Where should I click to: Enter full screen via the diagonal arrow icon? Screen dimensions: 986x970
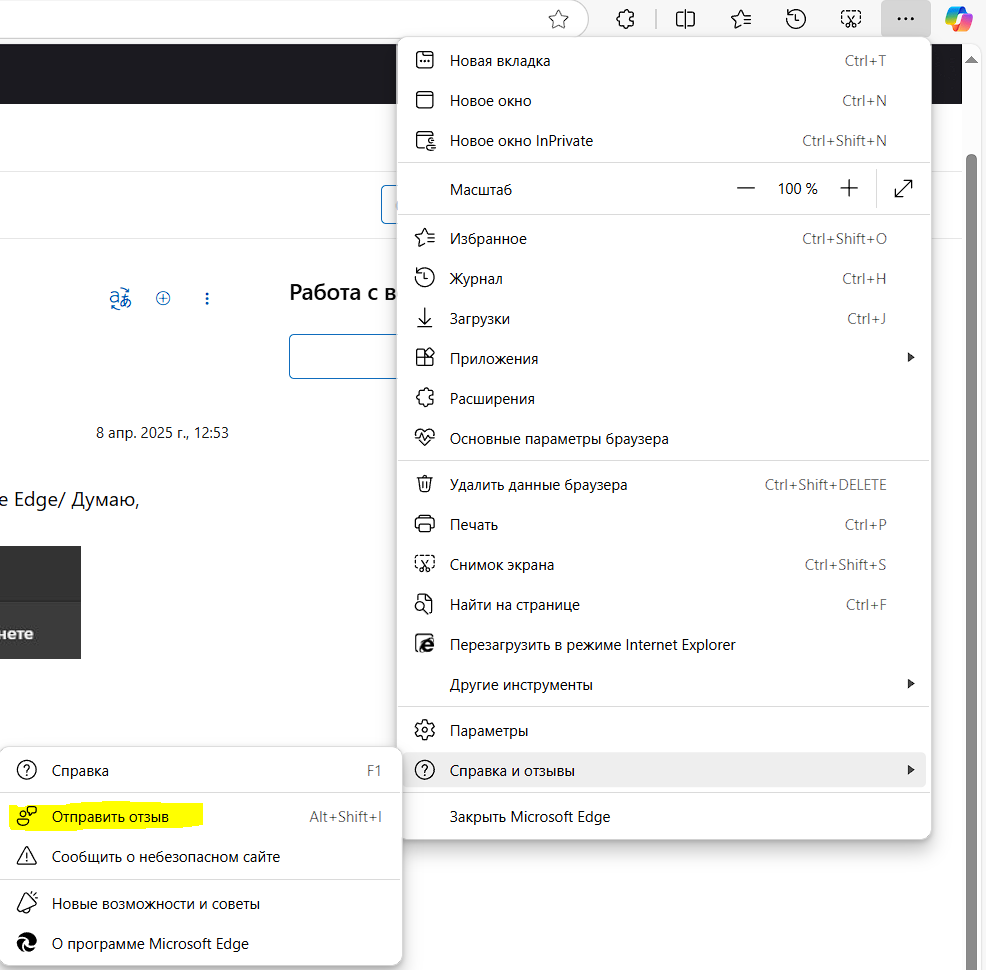pyautogui.click(x=903, y=189)
